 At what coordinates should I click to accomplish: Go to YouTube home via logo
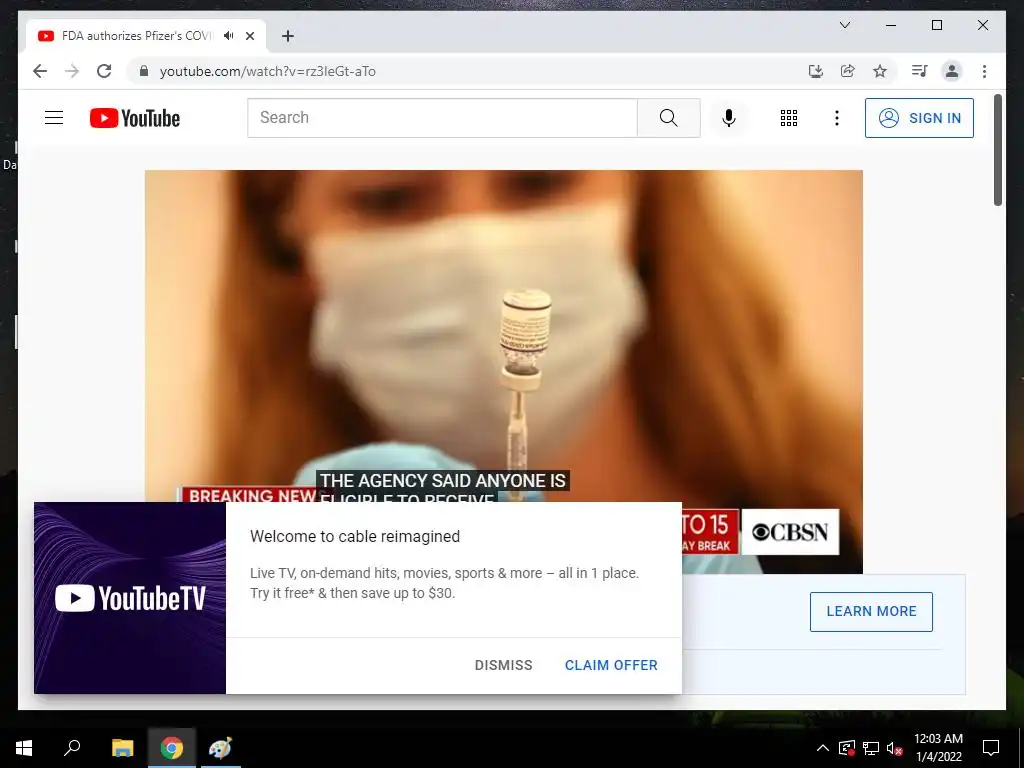(x=135, y=118)
